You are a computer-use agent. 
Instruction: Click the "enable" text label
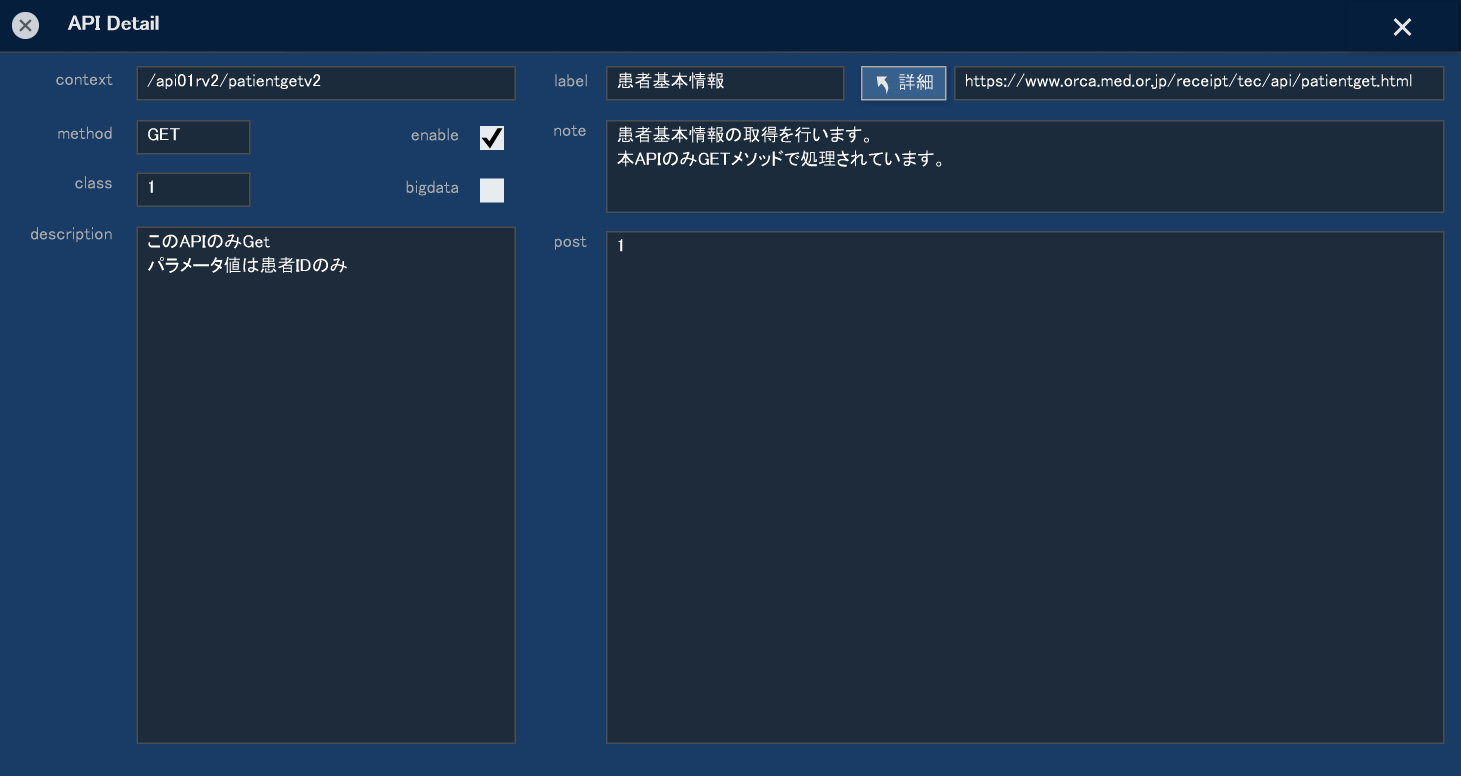434,136
